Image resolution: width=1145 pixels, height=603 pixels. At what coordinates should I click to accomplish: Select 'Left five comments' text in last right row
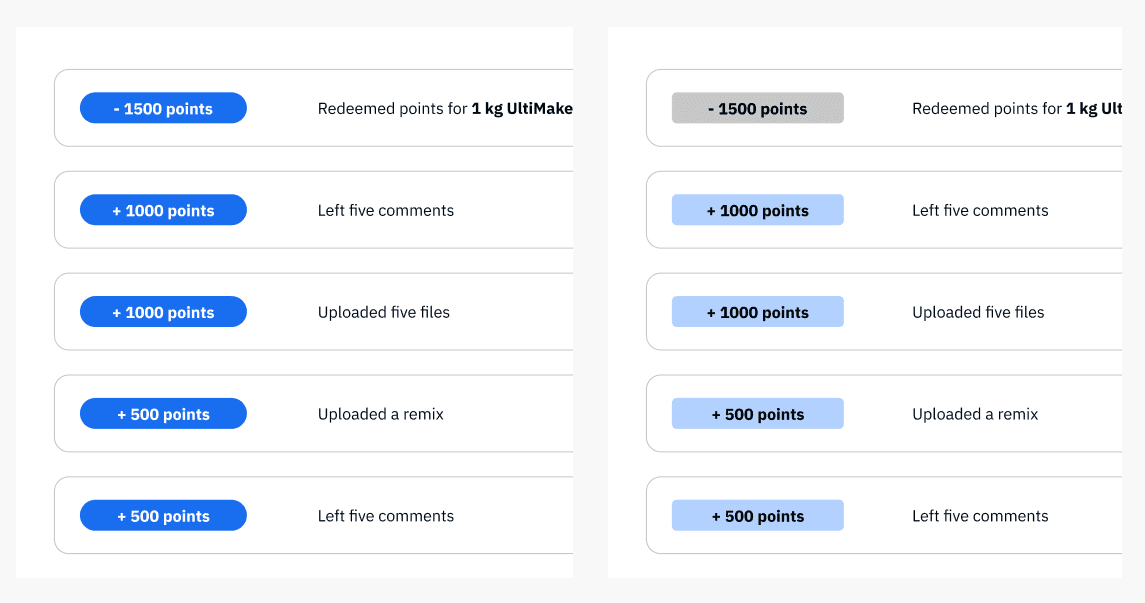tap(980, 516)
